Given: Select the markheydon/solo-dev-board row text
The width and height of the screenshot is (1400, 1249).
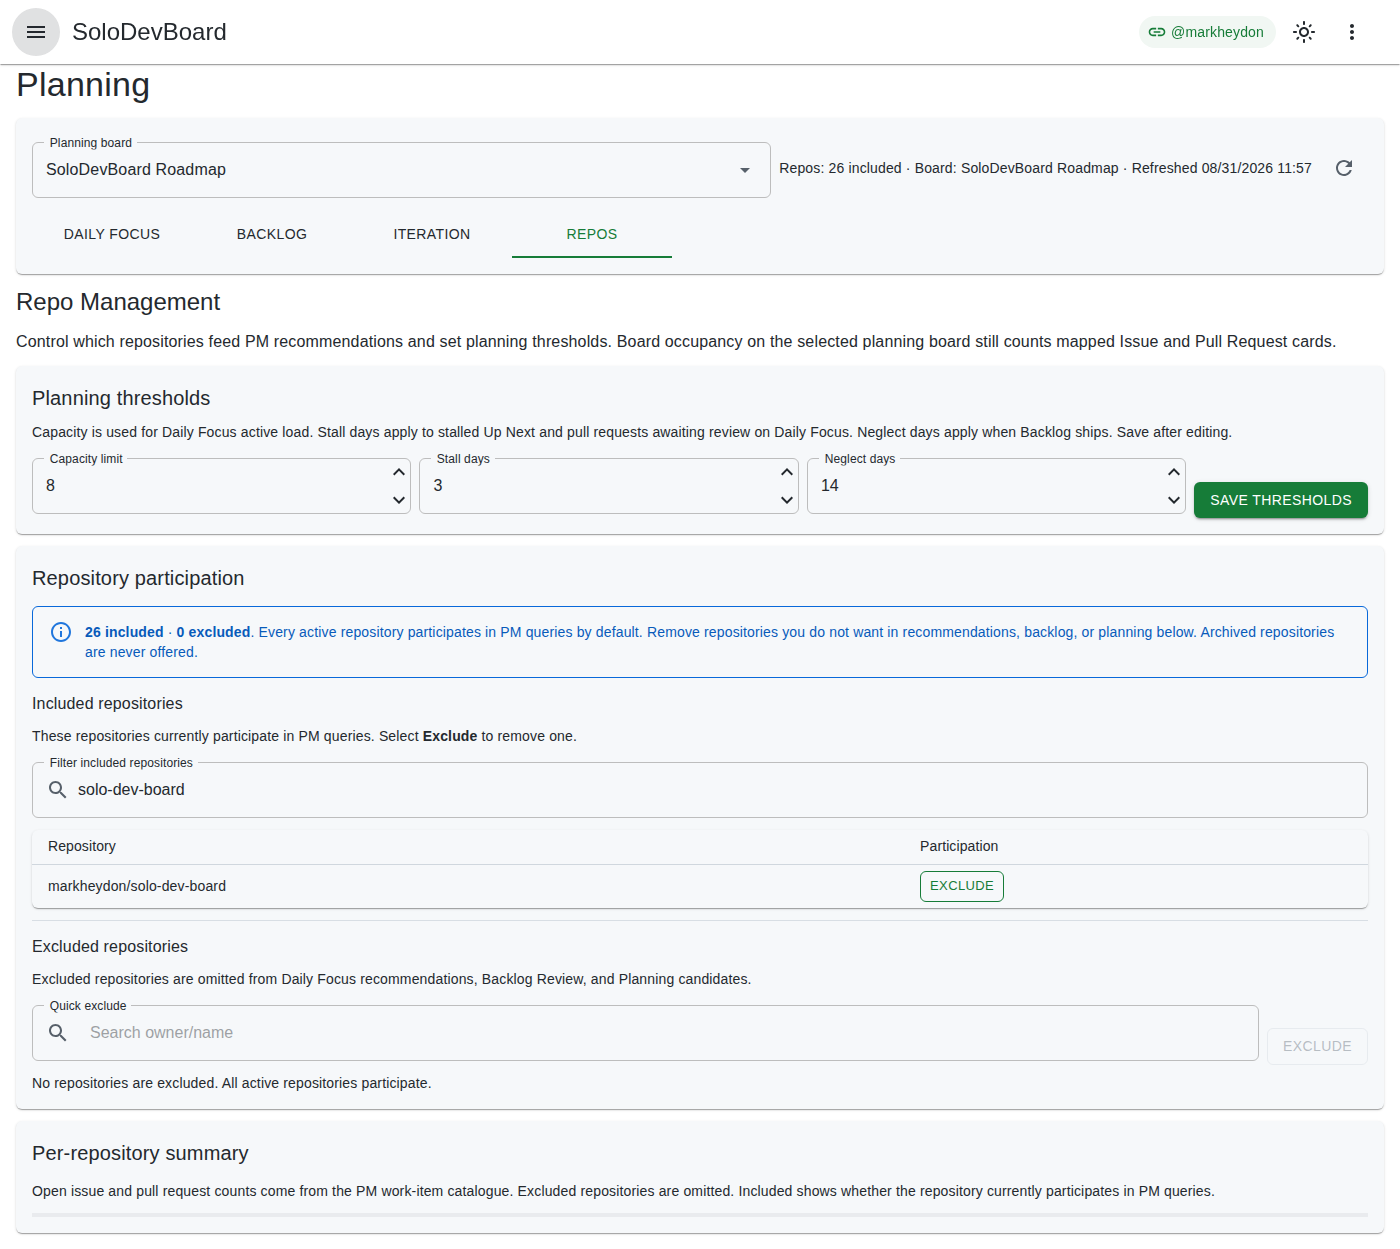Looking at the screenshot, I should click(x=137, y=886).
